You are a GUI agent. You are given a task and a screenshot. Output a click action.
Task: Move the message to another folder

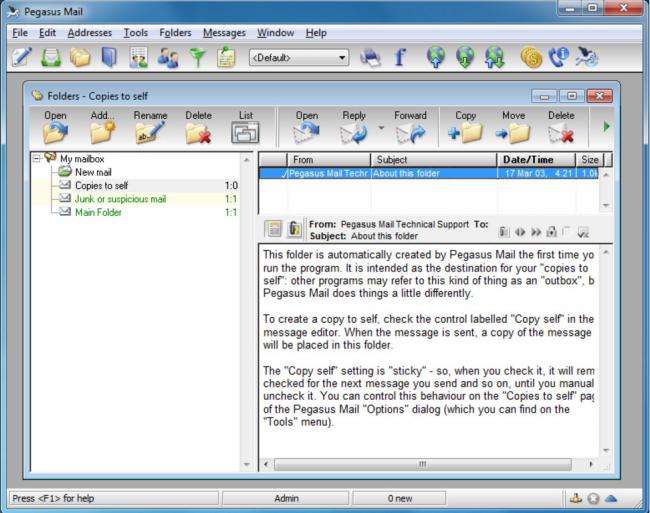click(x=513, y=127)
